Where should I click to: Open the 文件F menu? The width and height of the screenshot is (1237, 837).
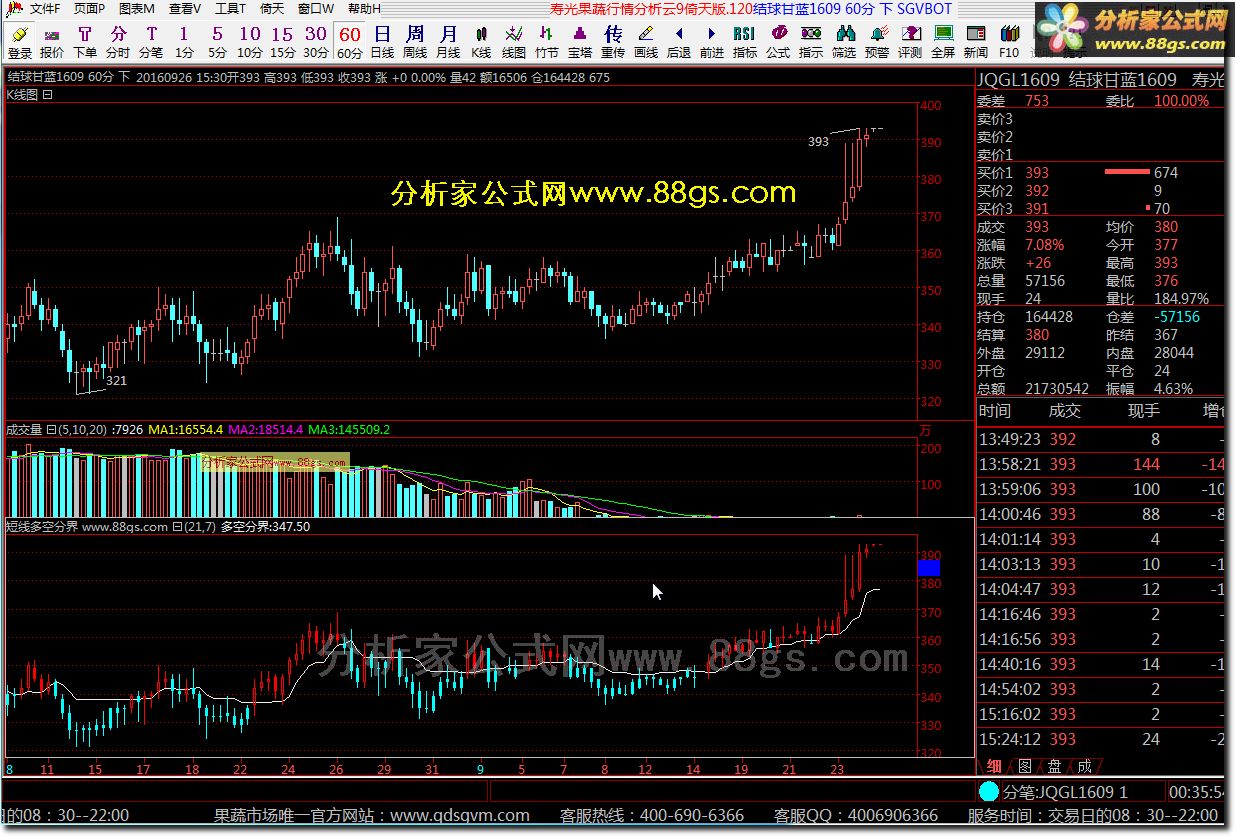(45, 9)
